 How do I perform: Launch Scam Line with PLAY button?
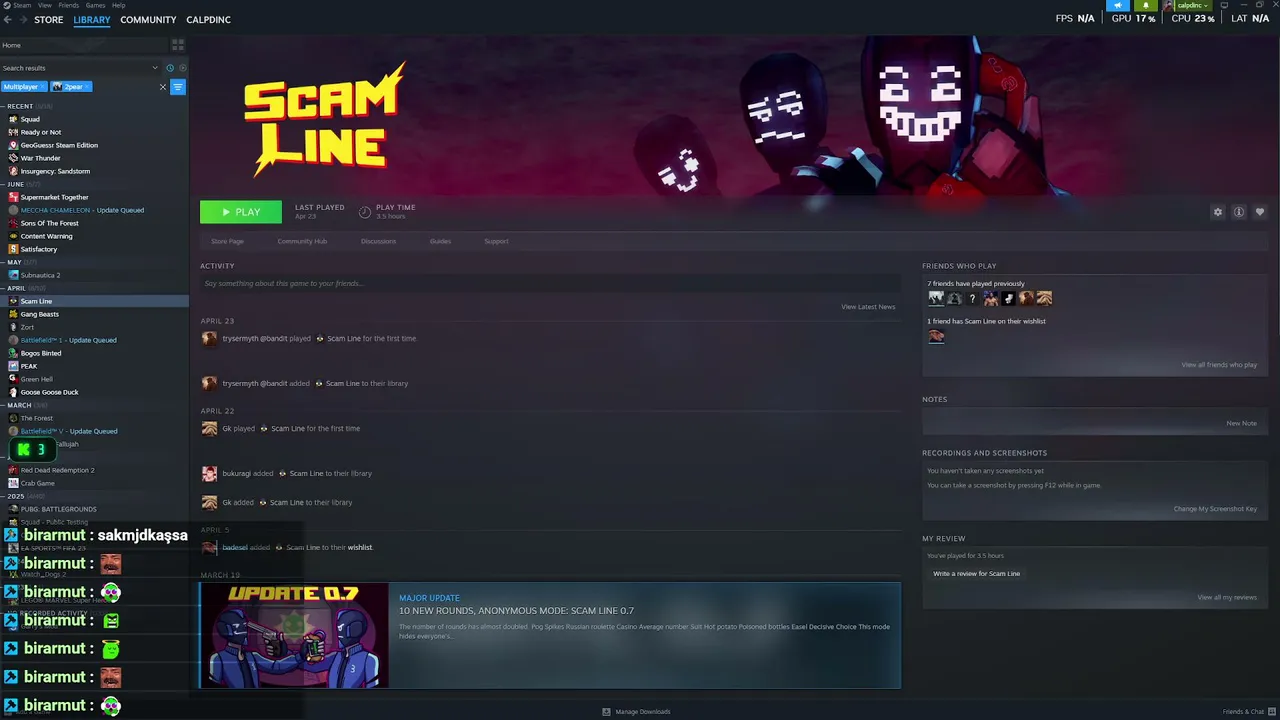tap(241, 212)
